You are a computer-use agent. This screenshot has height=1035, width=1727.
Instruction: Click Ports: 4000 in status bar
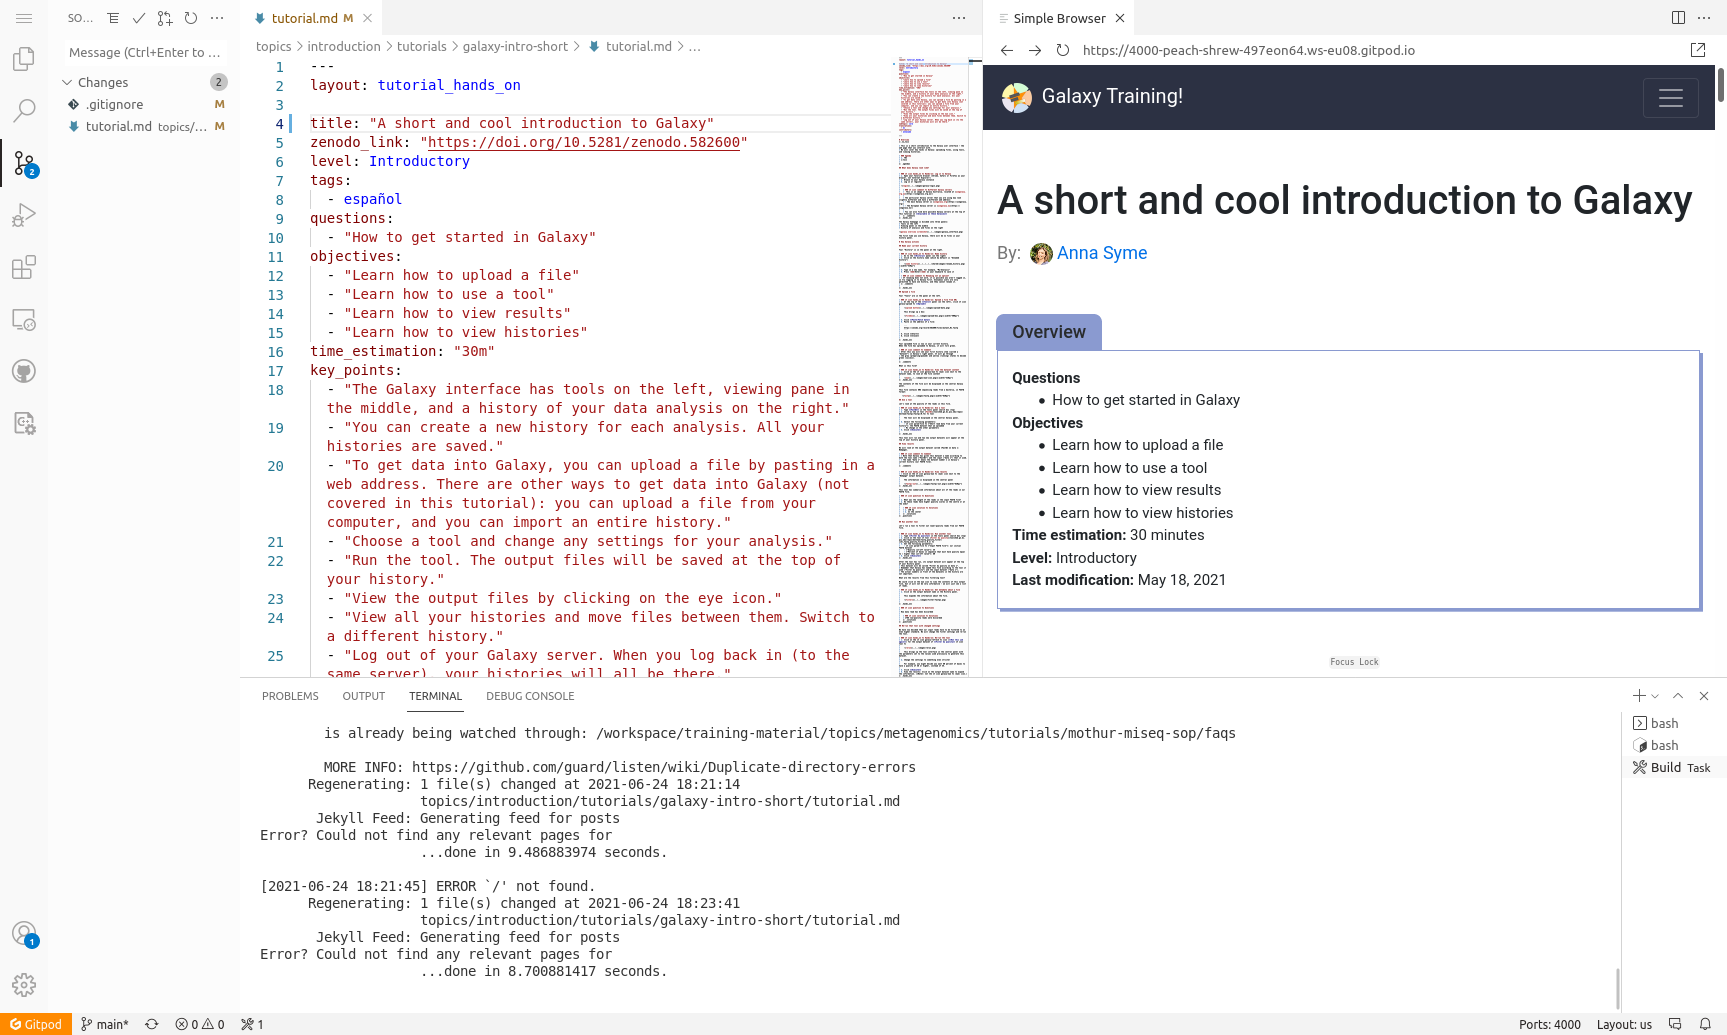click(x=1549, y=1024)
